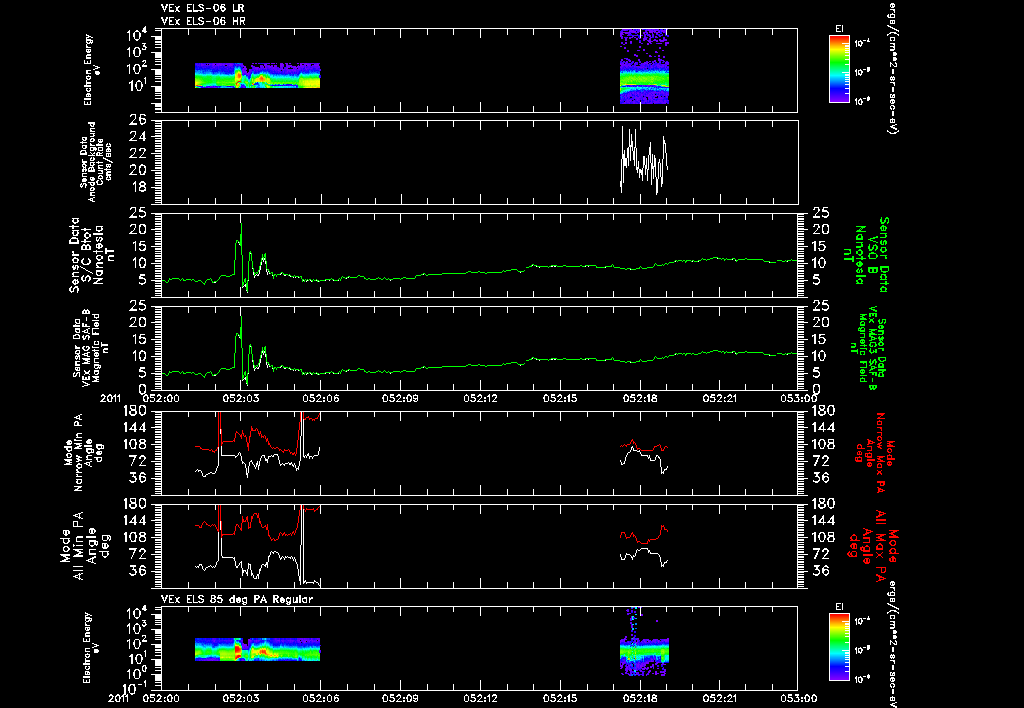1024x708 pixels.
Task: Click the 85 deg PA spectrogram data block near 052:03
Action: pos(257,649)
